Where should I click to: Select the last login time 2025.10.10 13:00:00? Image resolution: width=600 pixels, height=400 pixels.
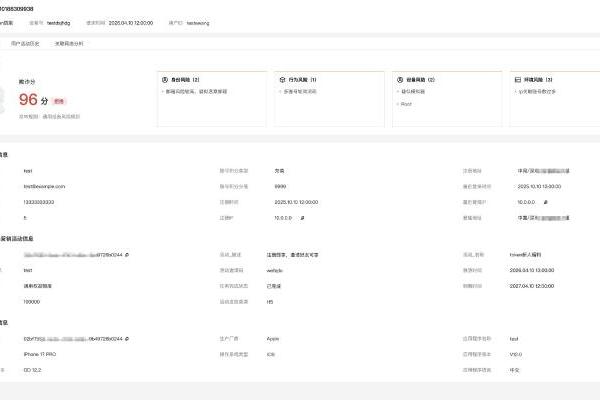(540, 186)
